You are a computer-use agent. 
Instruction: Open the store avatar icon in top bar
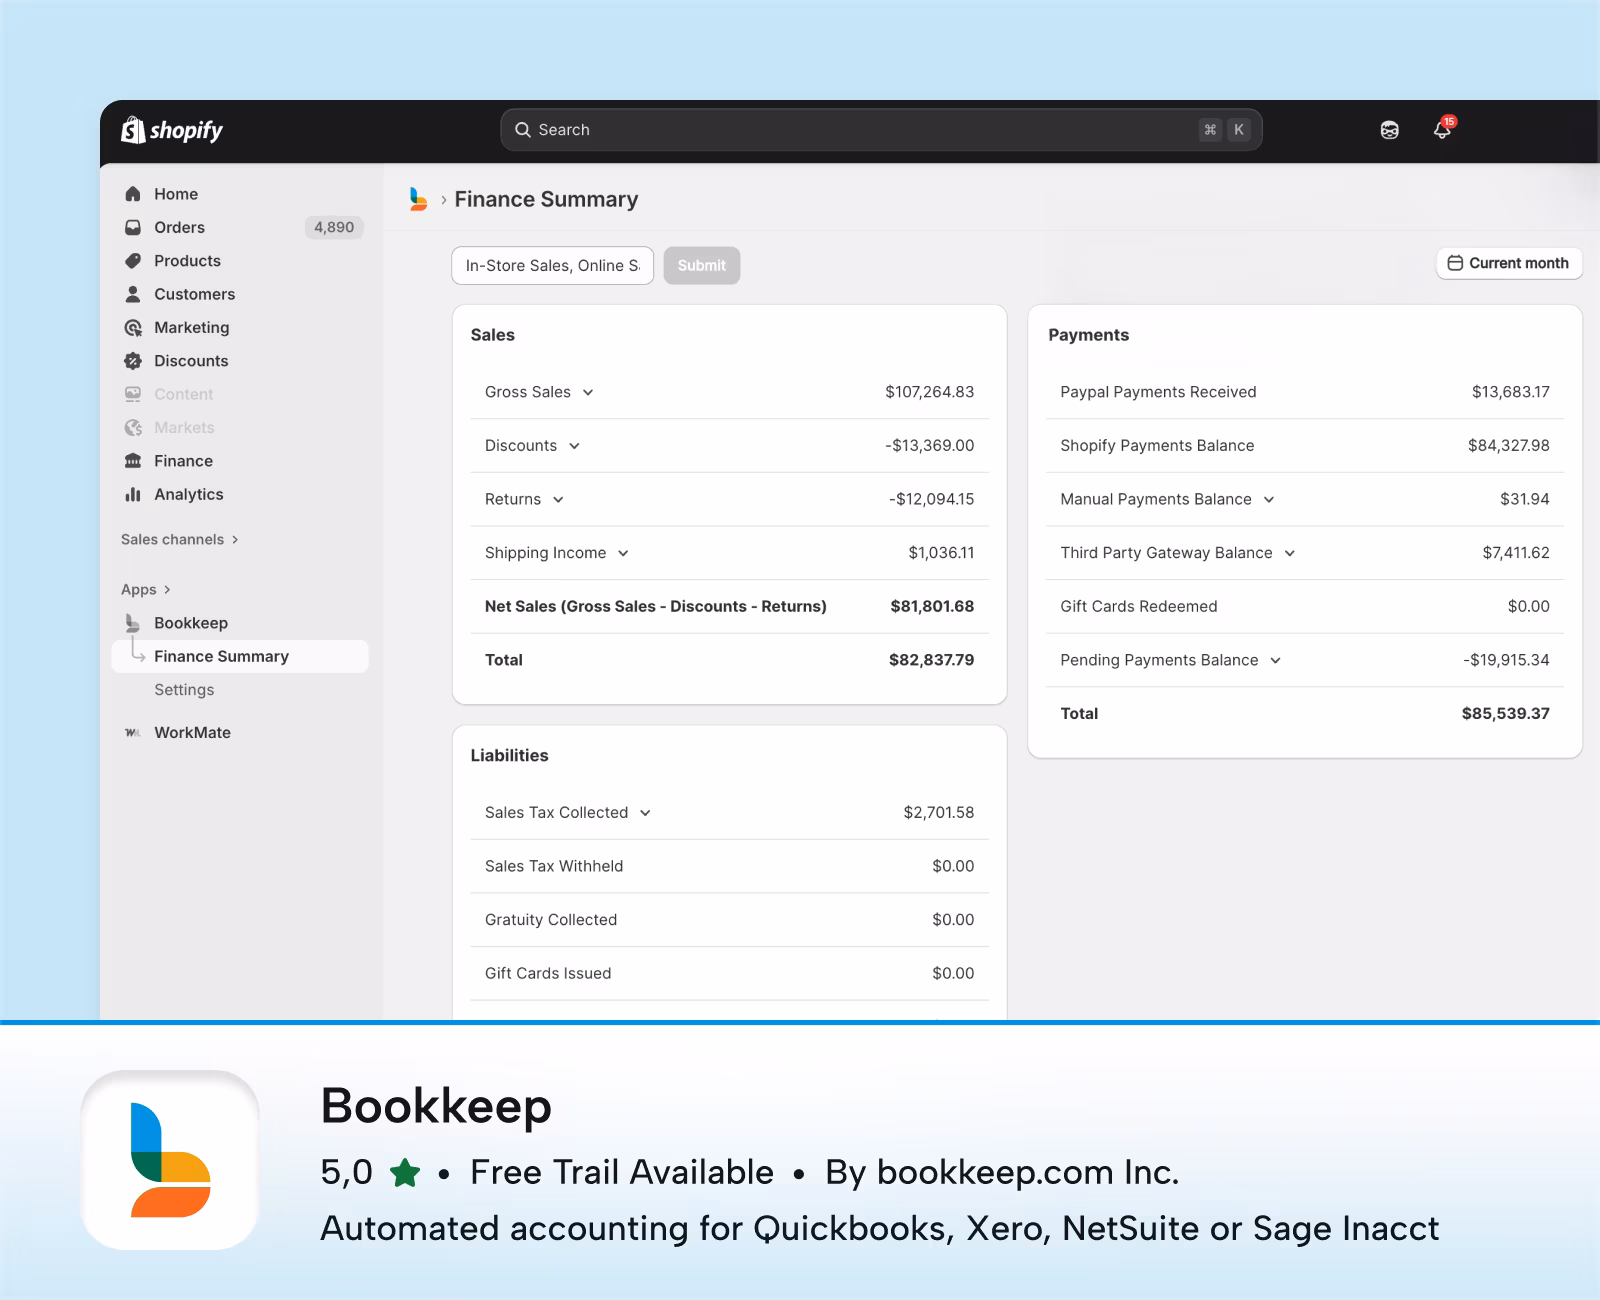pos(1389,130)
